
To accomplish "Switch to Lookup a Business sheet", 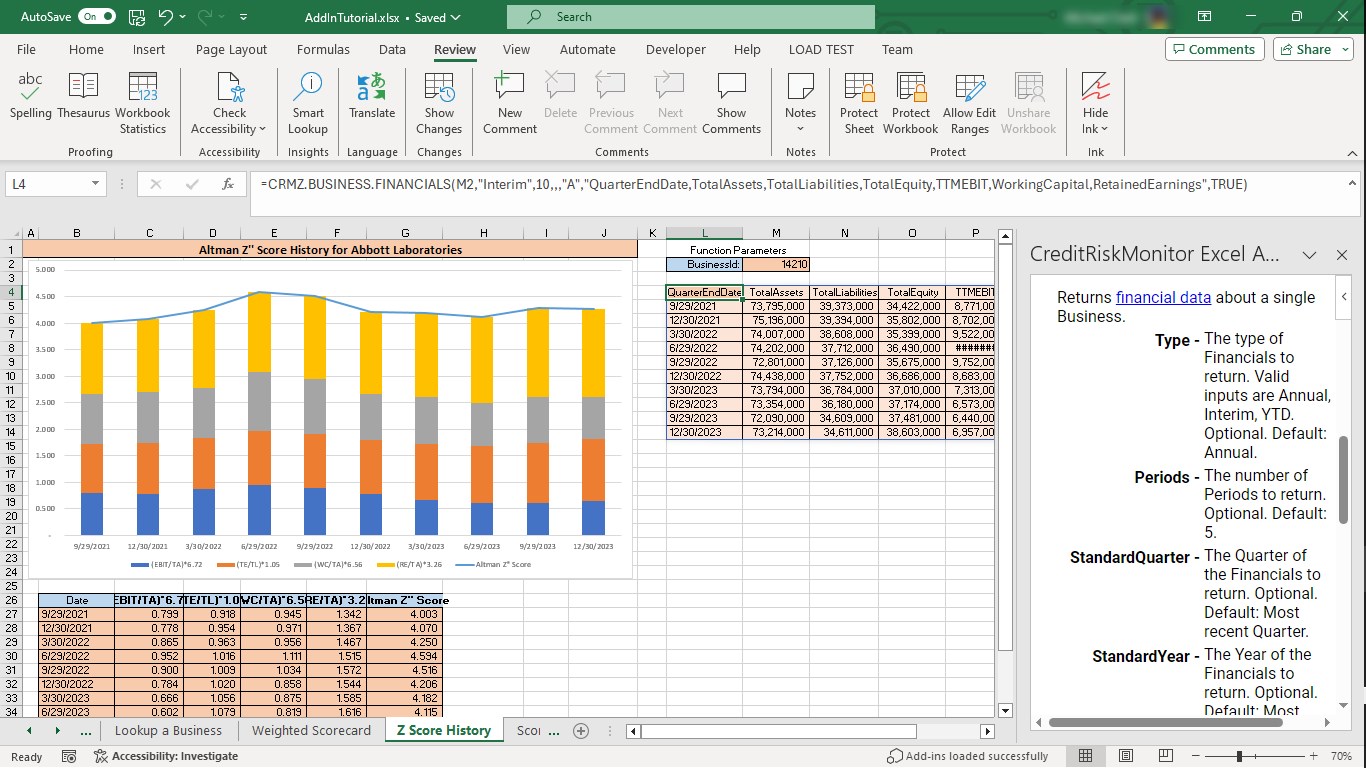I will 168,731.
